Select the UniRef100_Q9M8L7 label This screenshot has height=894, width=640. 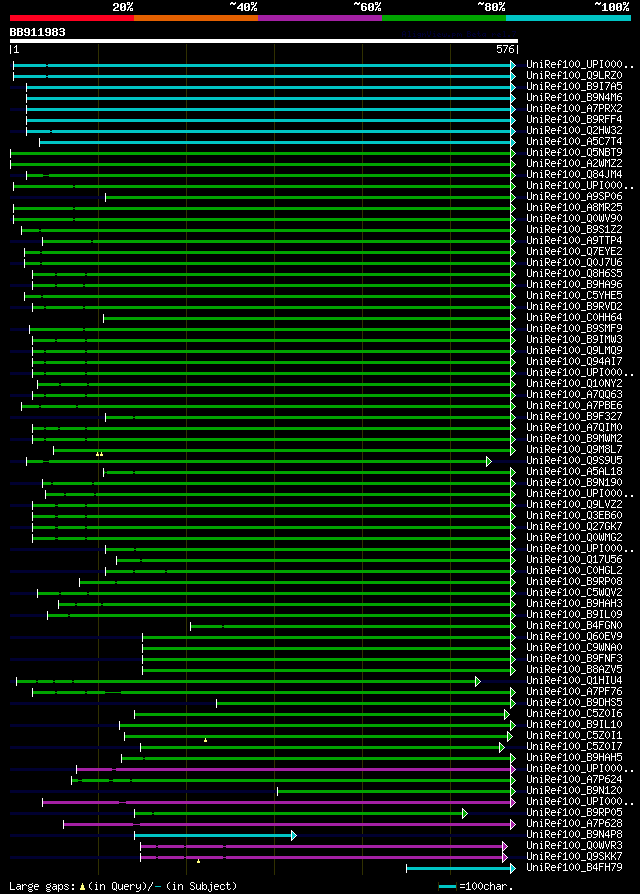coord(574,450)
